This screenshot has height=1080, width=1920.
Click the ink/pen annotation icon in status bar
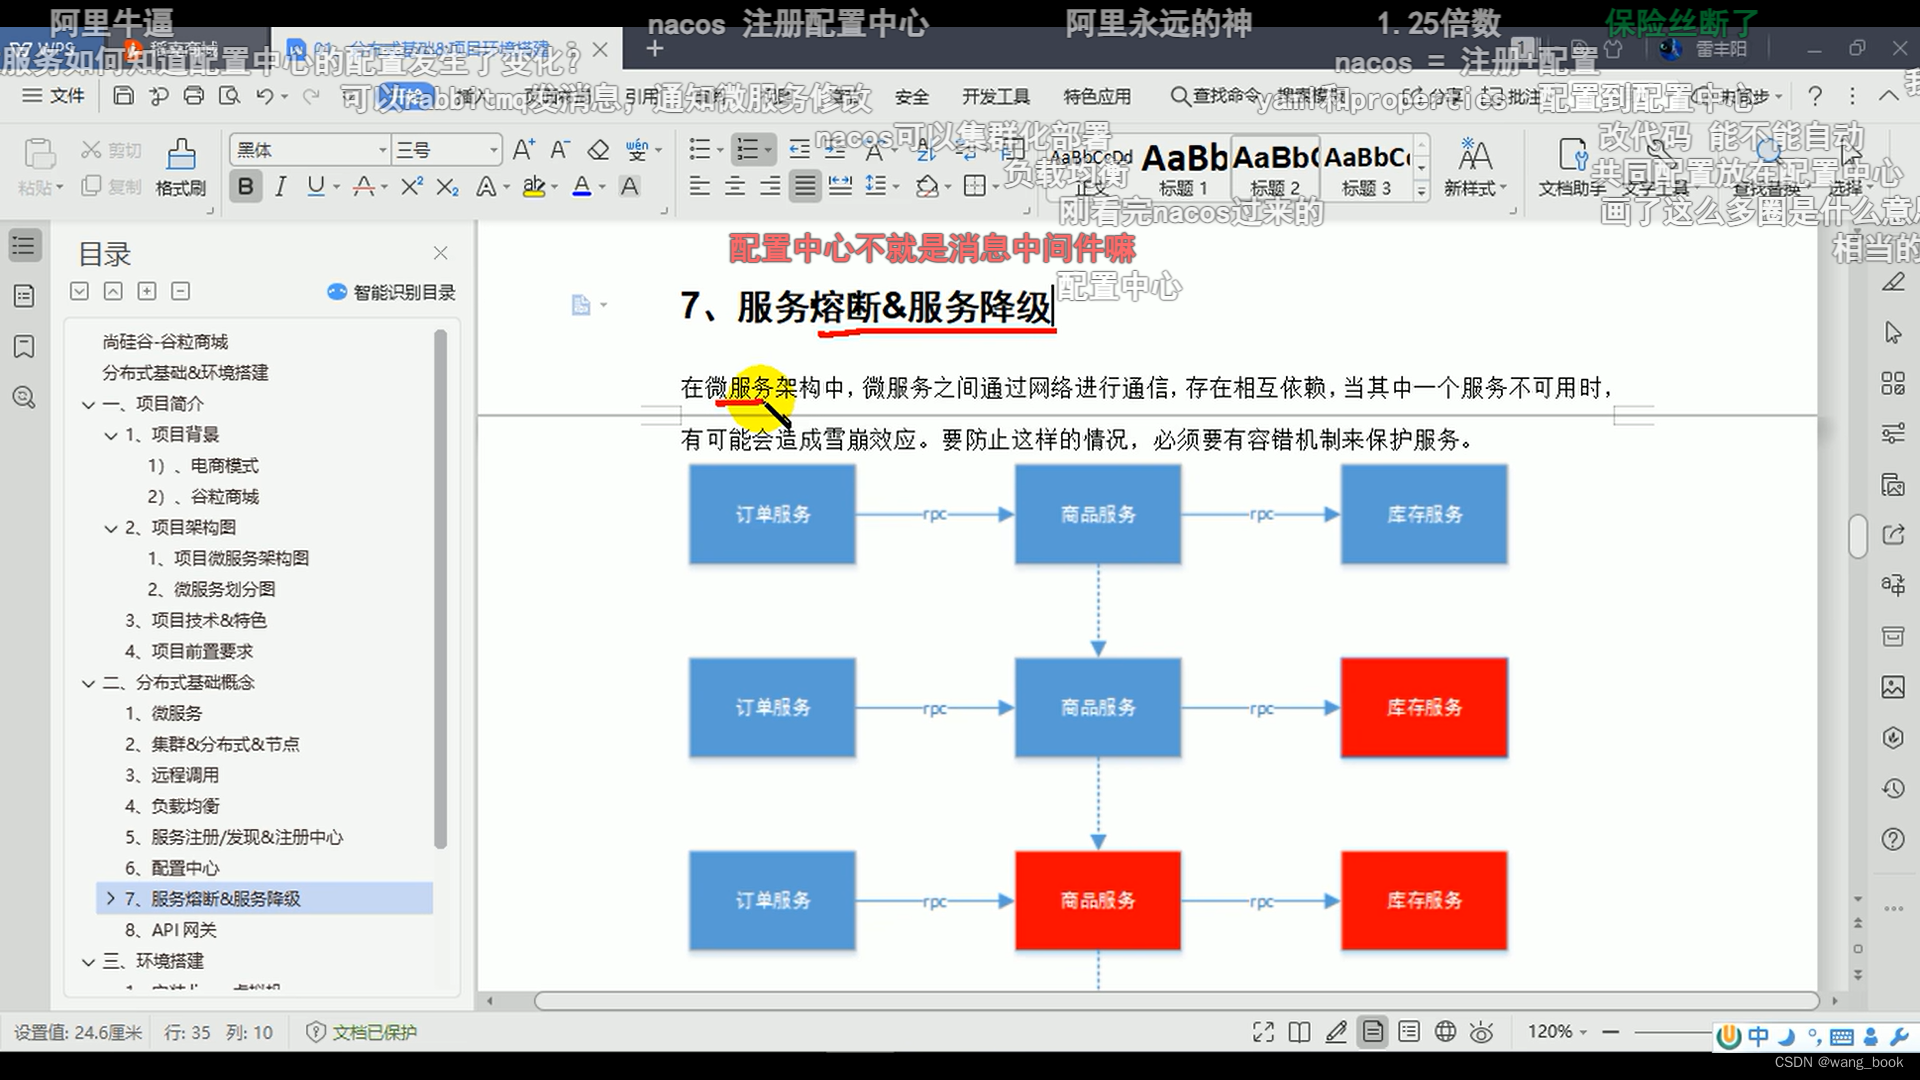pyautogui.click(x=1337, y=1031)
